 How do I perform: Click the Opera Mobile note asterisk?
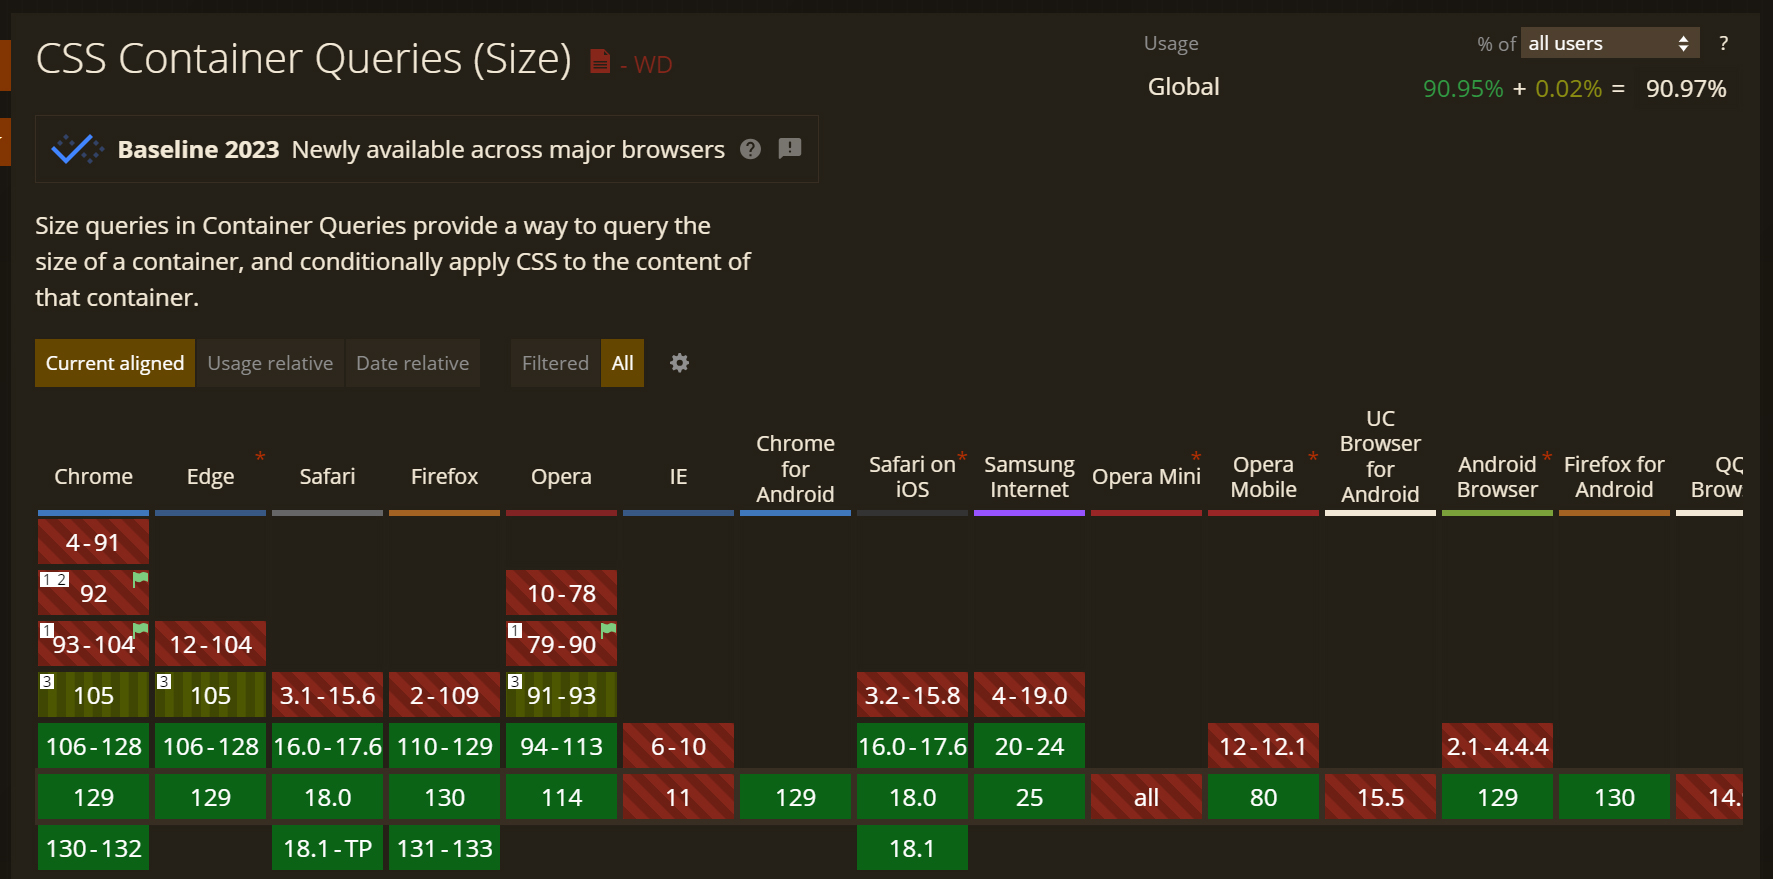click(x=1313, y=457)
